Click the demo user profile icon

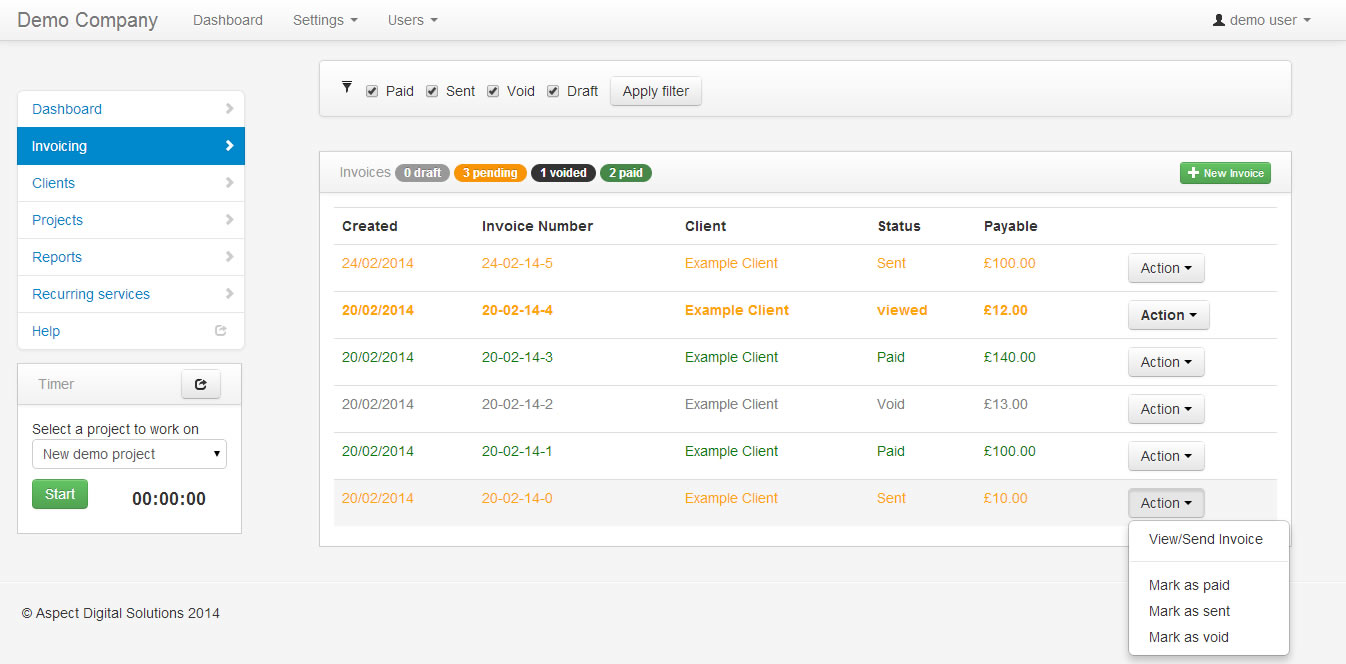pyautogui.click(x=1218, y=20)
